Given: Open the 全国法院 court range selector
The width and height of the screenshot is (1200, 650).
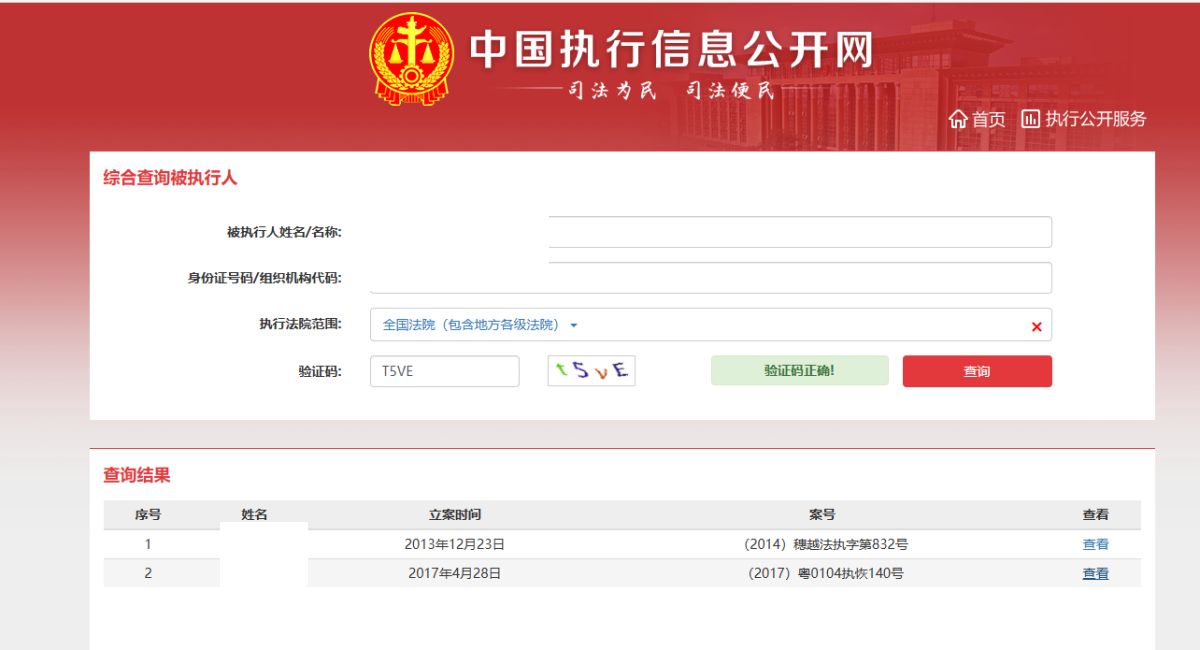Looking at the screenshot, I should (470, 325).
